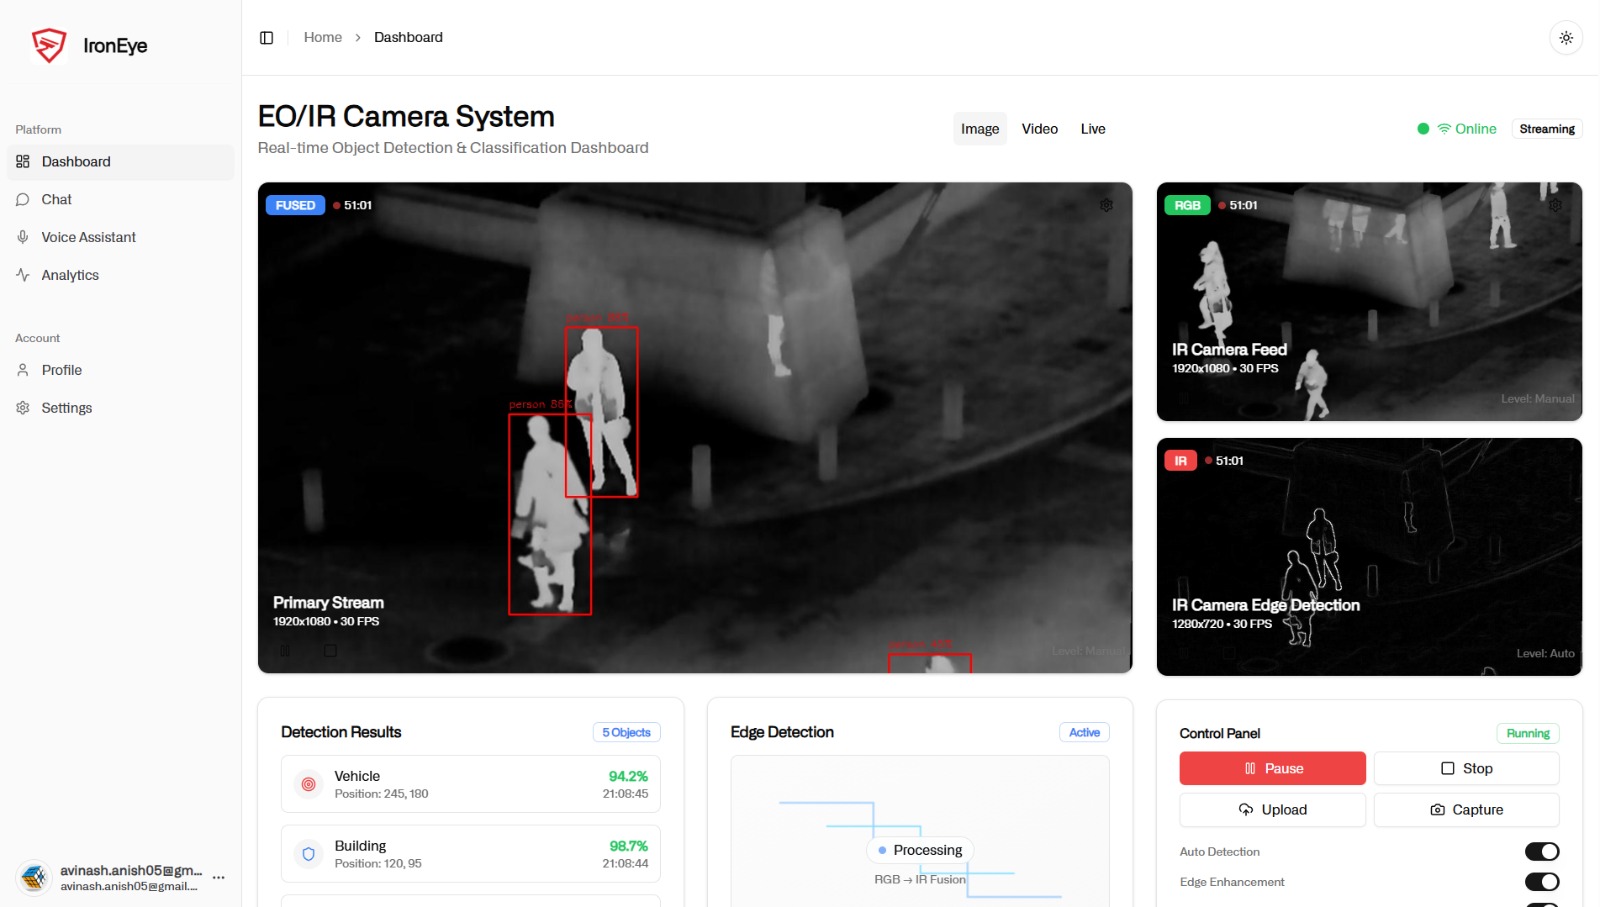Pause the Primary Stream video overlay
This screenshot has width=1600, height=907.
coord(285,650)
